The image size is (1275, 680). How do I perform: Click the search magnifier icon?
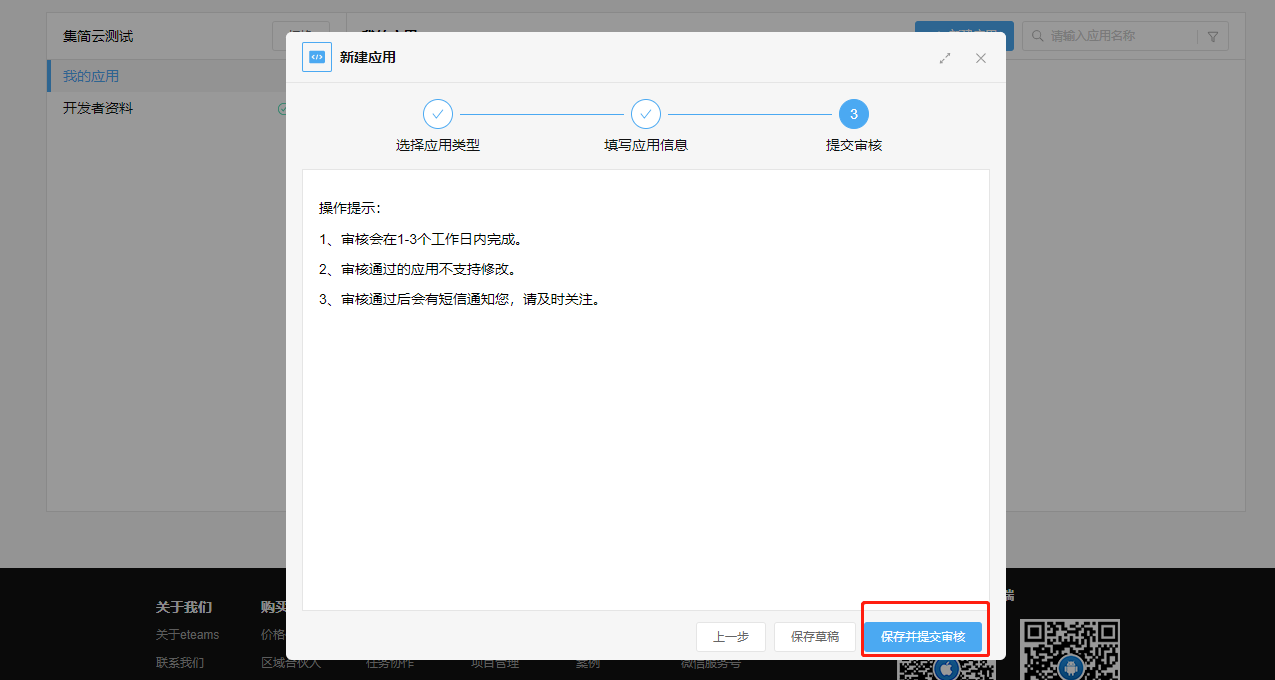point(1036,36)
